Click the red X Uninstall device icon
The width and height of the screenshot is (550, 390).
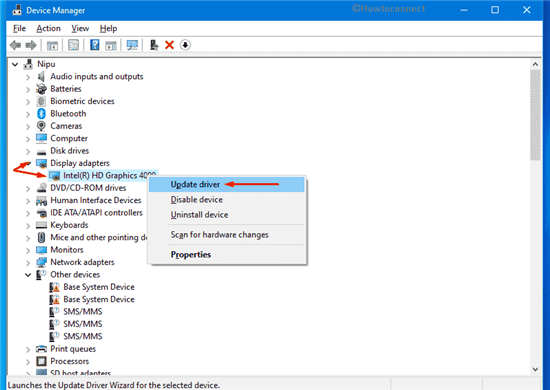click(169, 45)
